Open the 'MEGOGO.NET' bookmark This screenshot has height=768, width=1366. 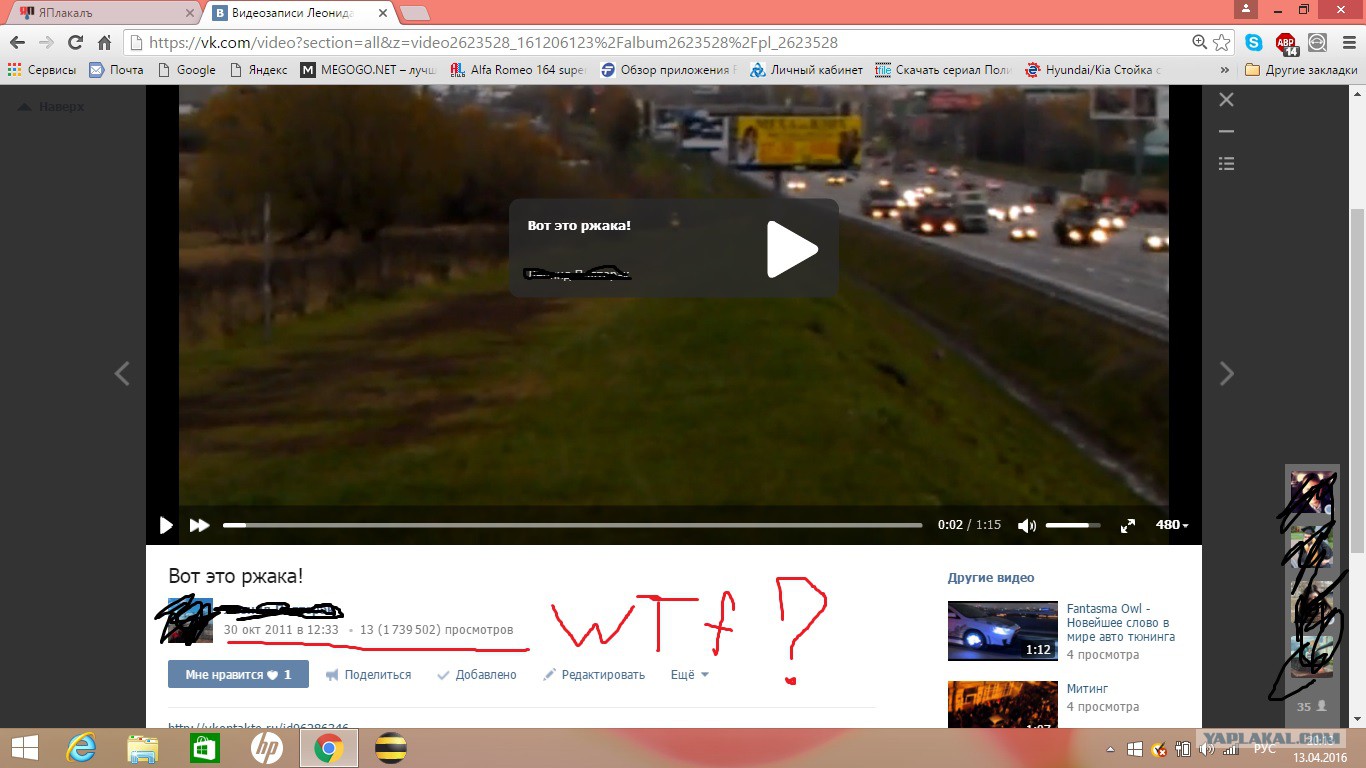[369, 70]
